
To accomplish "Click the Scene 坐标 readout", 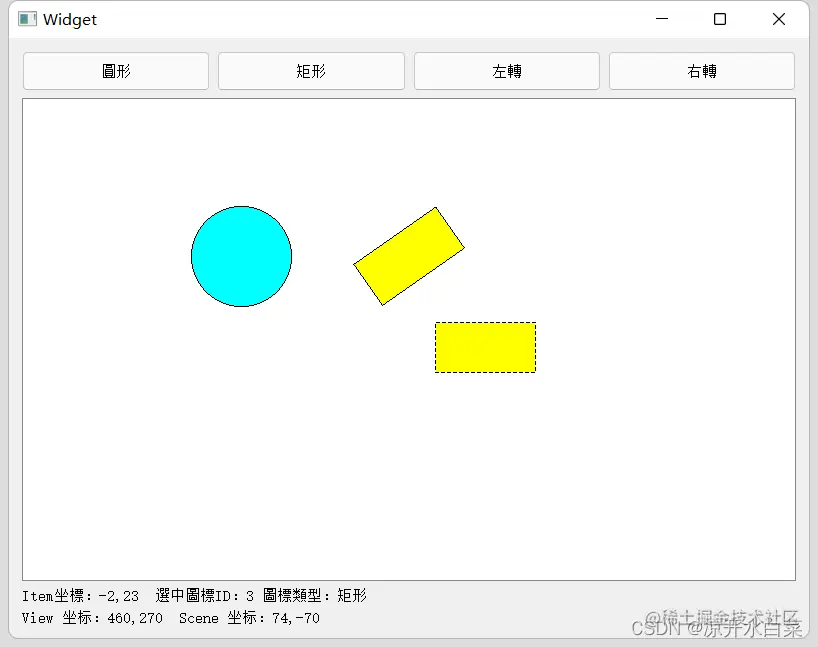I will tap(249, 618).
